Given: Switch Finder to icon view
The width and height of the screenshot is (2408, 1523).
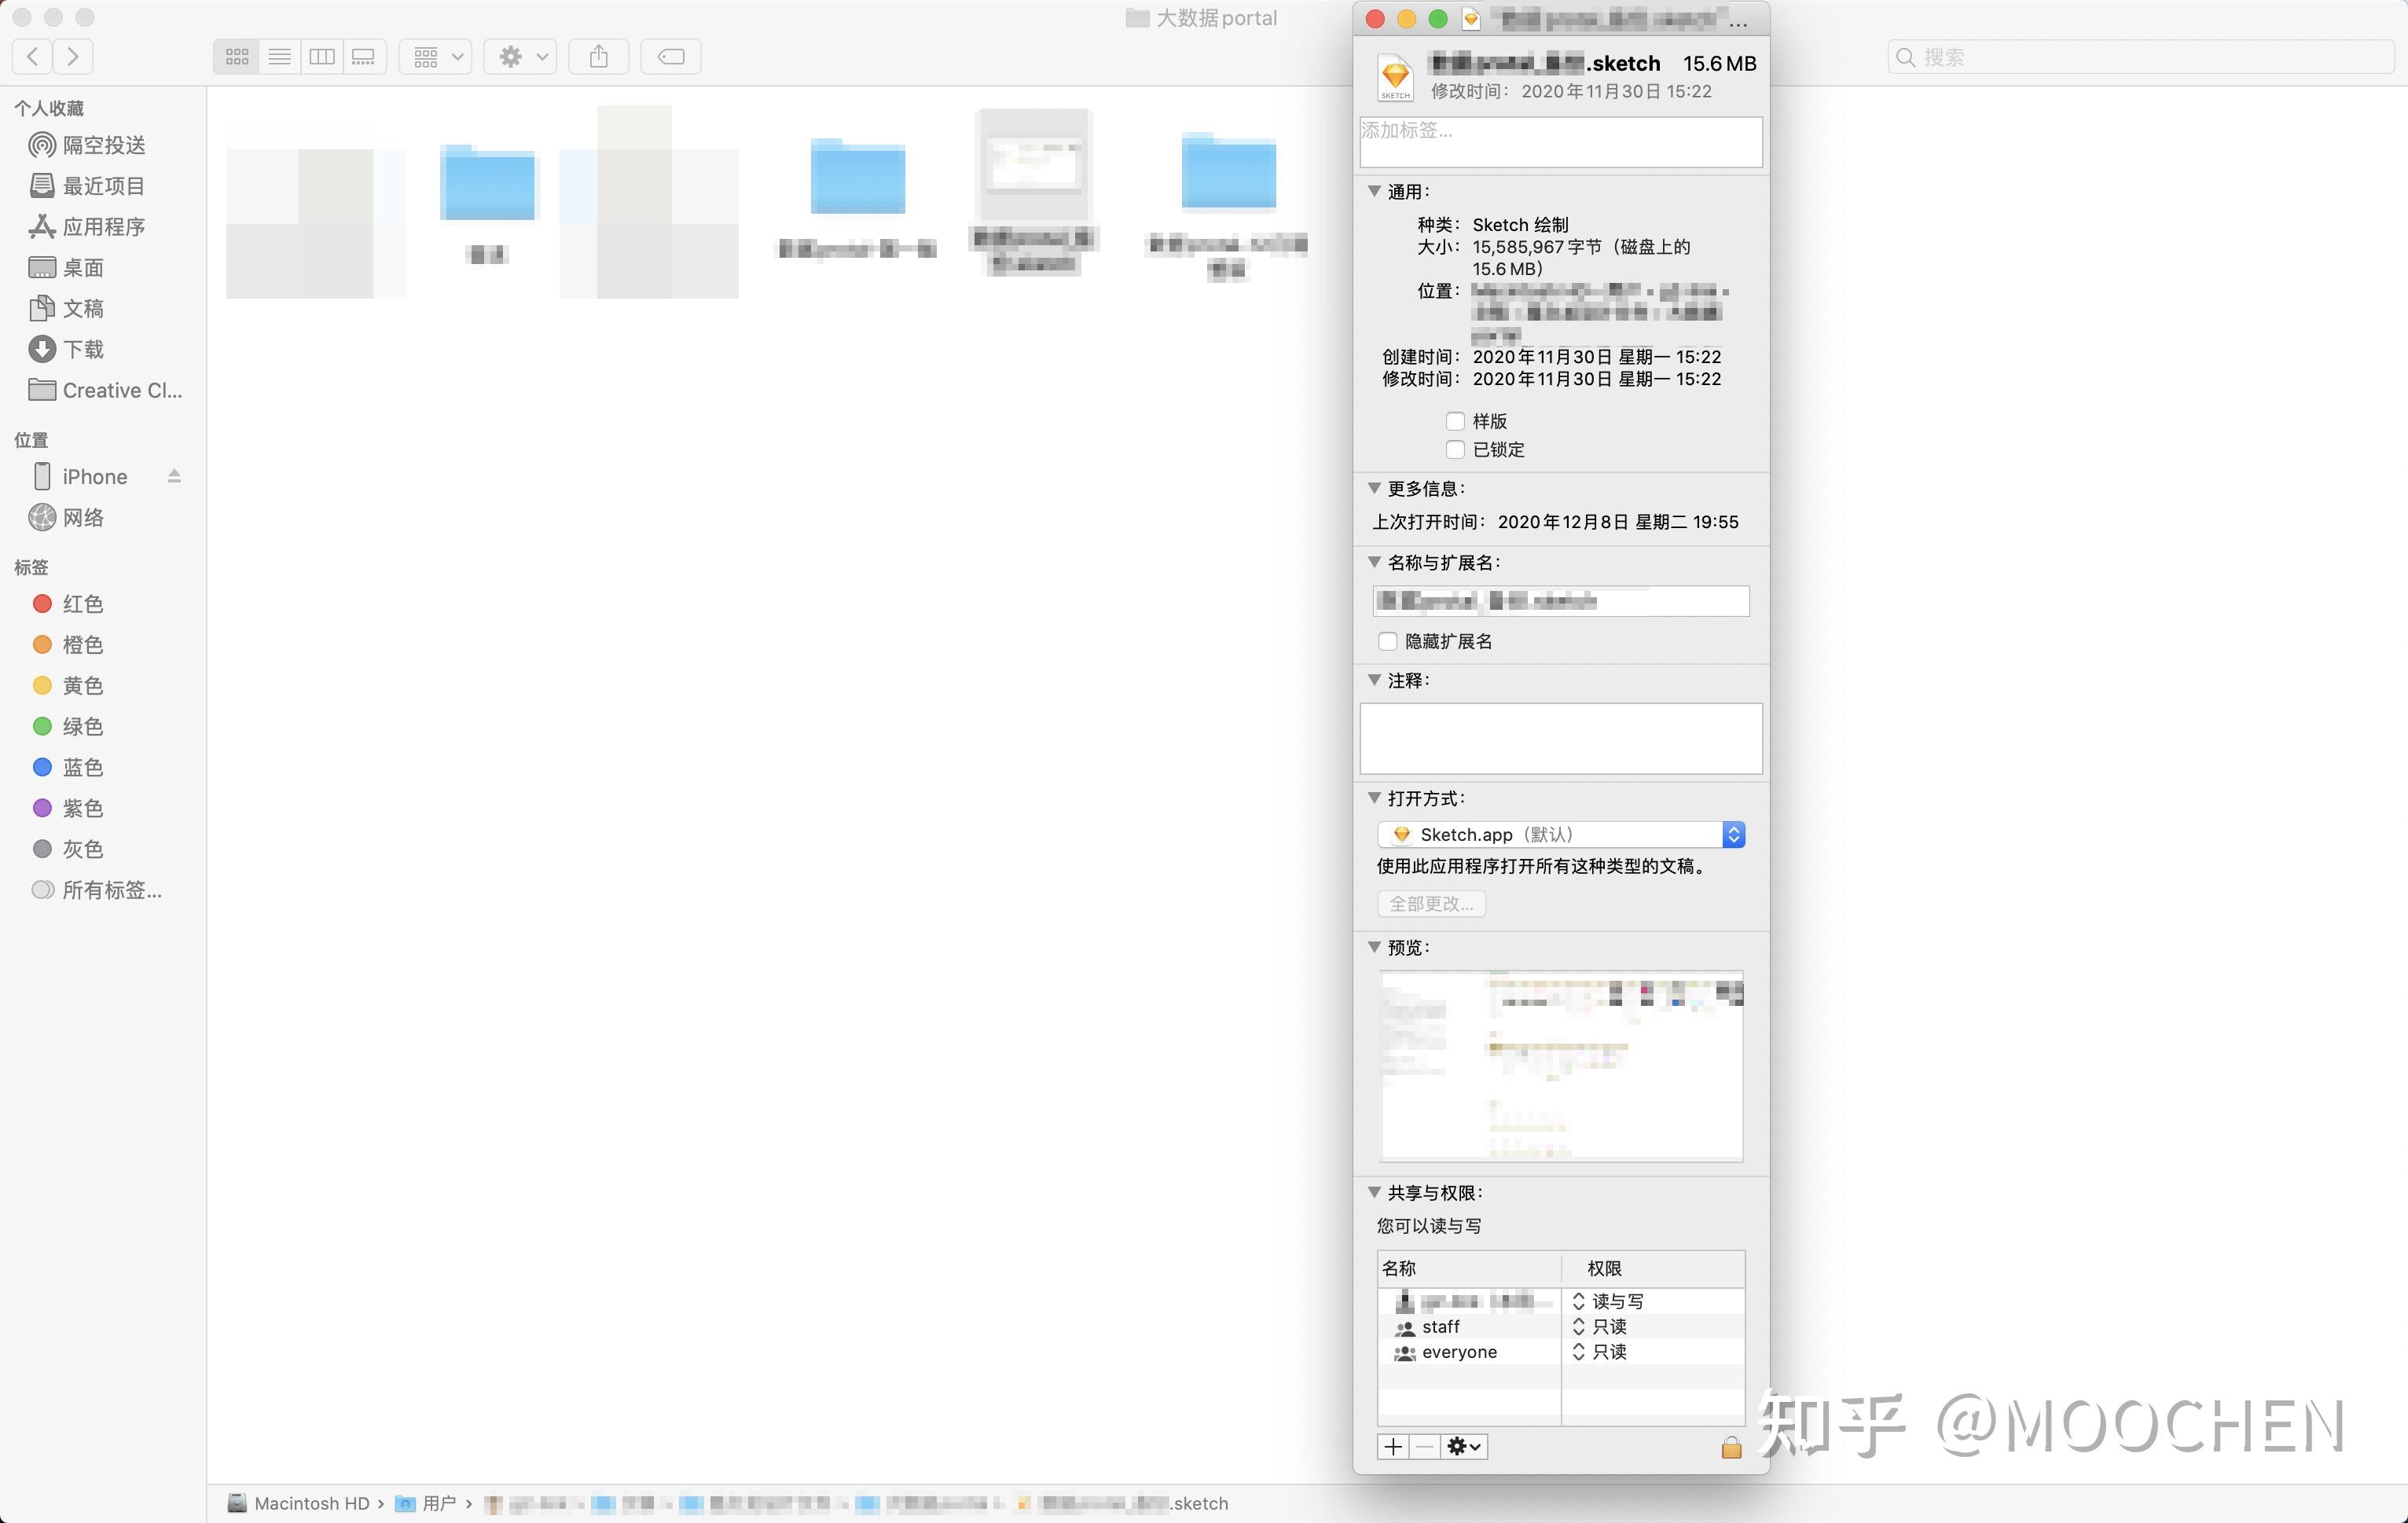Looking at the screenshot, I should click(x=237, y=57).
